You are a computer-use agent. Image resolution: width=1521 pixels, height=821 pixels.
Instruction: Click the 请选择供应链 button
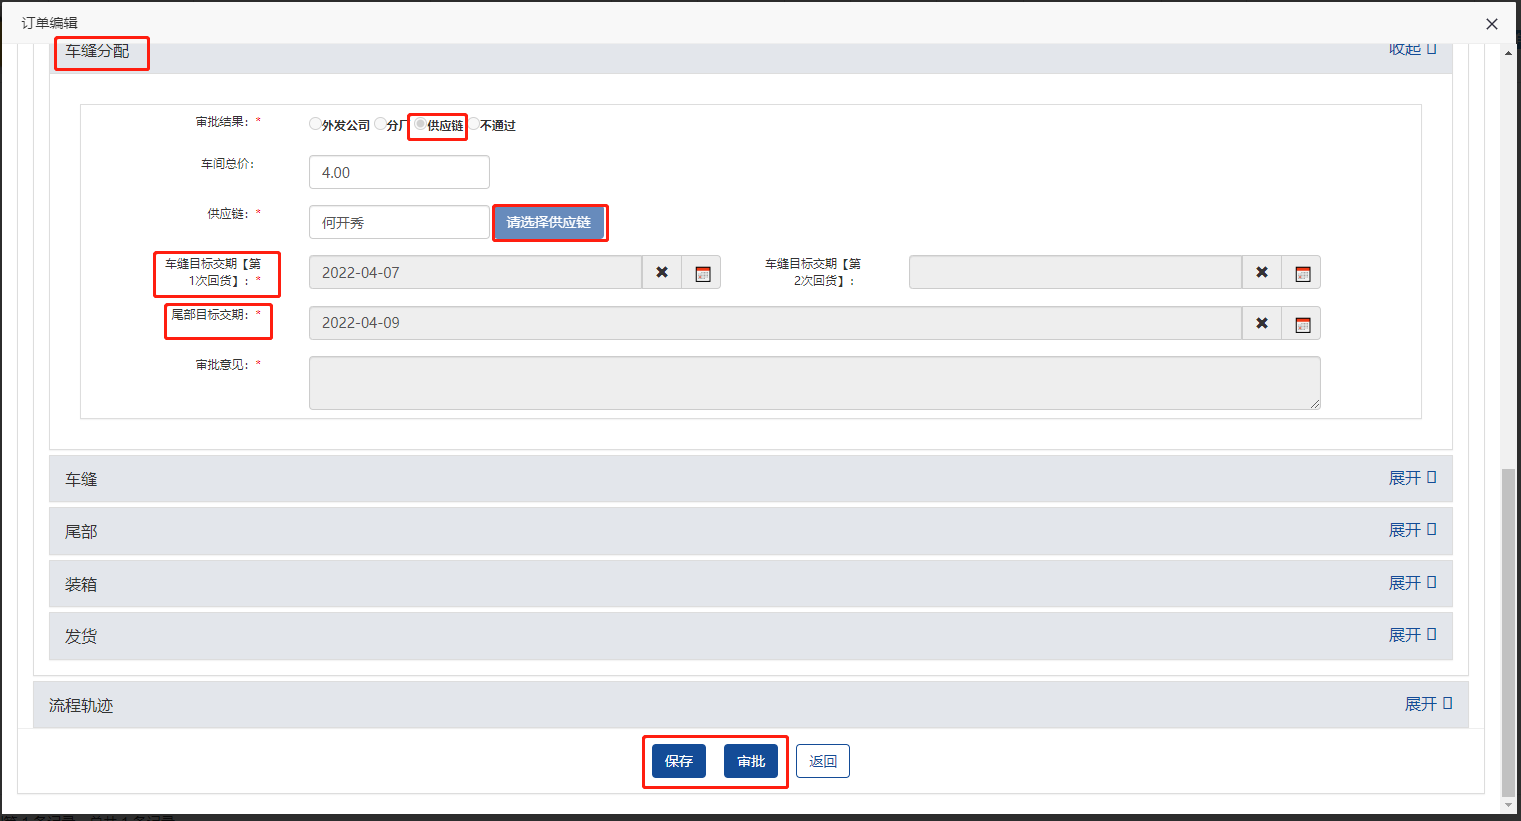(x=549, y=222)
